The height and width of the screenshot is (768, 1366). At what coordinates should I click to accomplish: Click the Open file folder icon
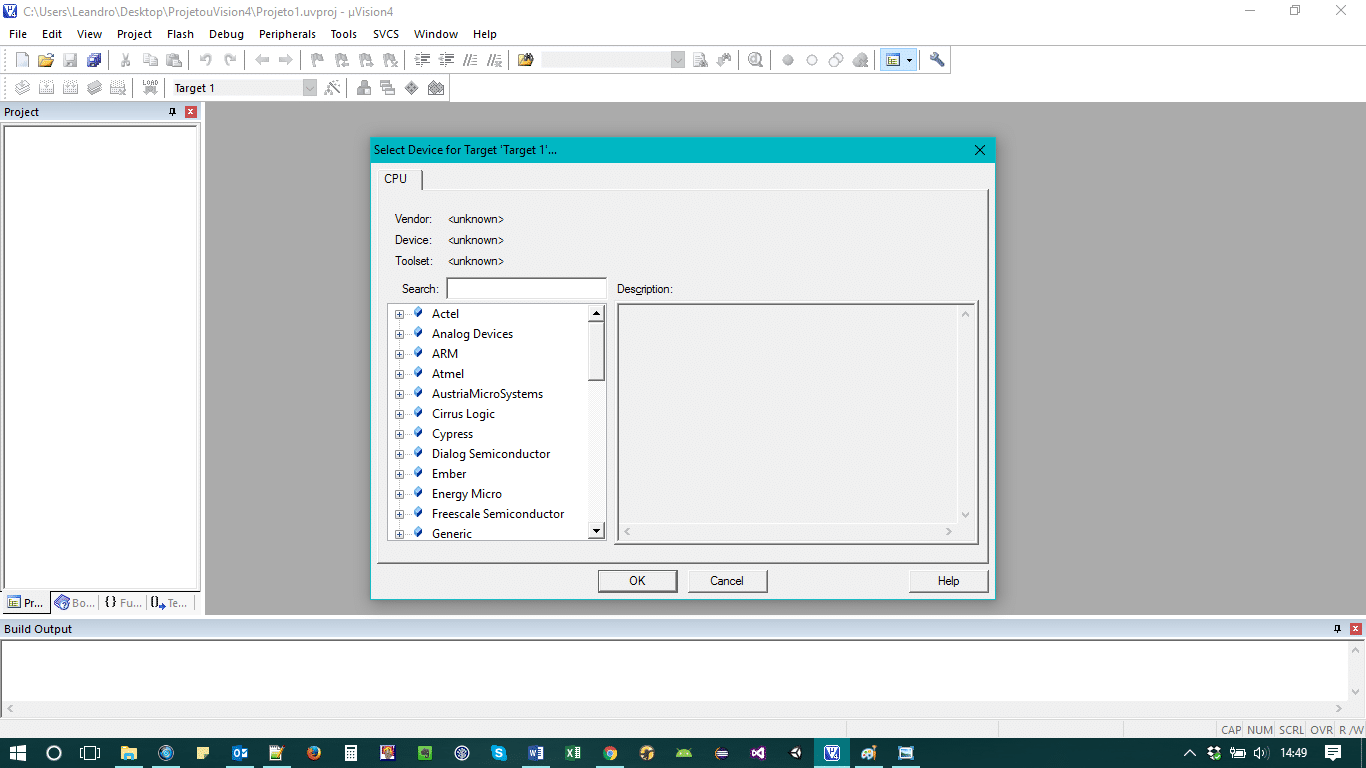pos(46,60)
